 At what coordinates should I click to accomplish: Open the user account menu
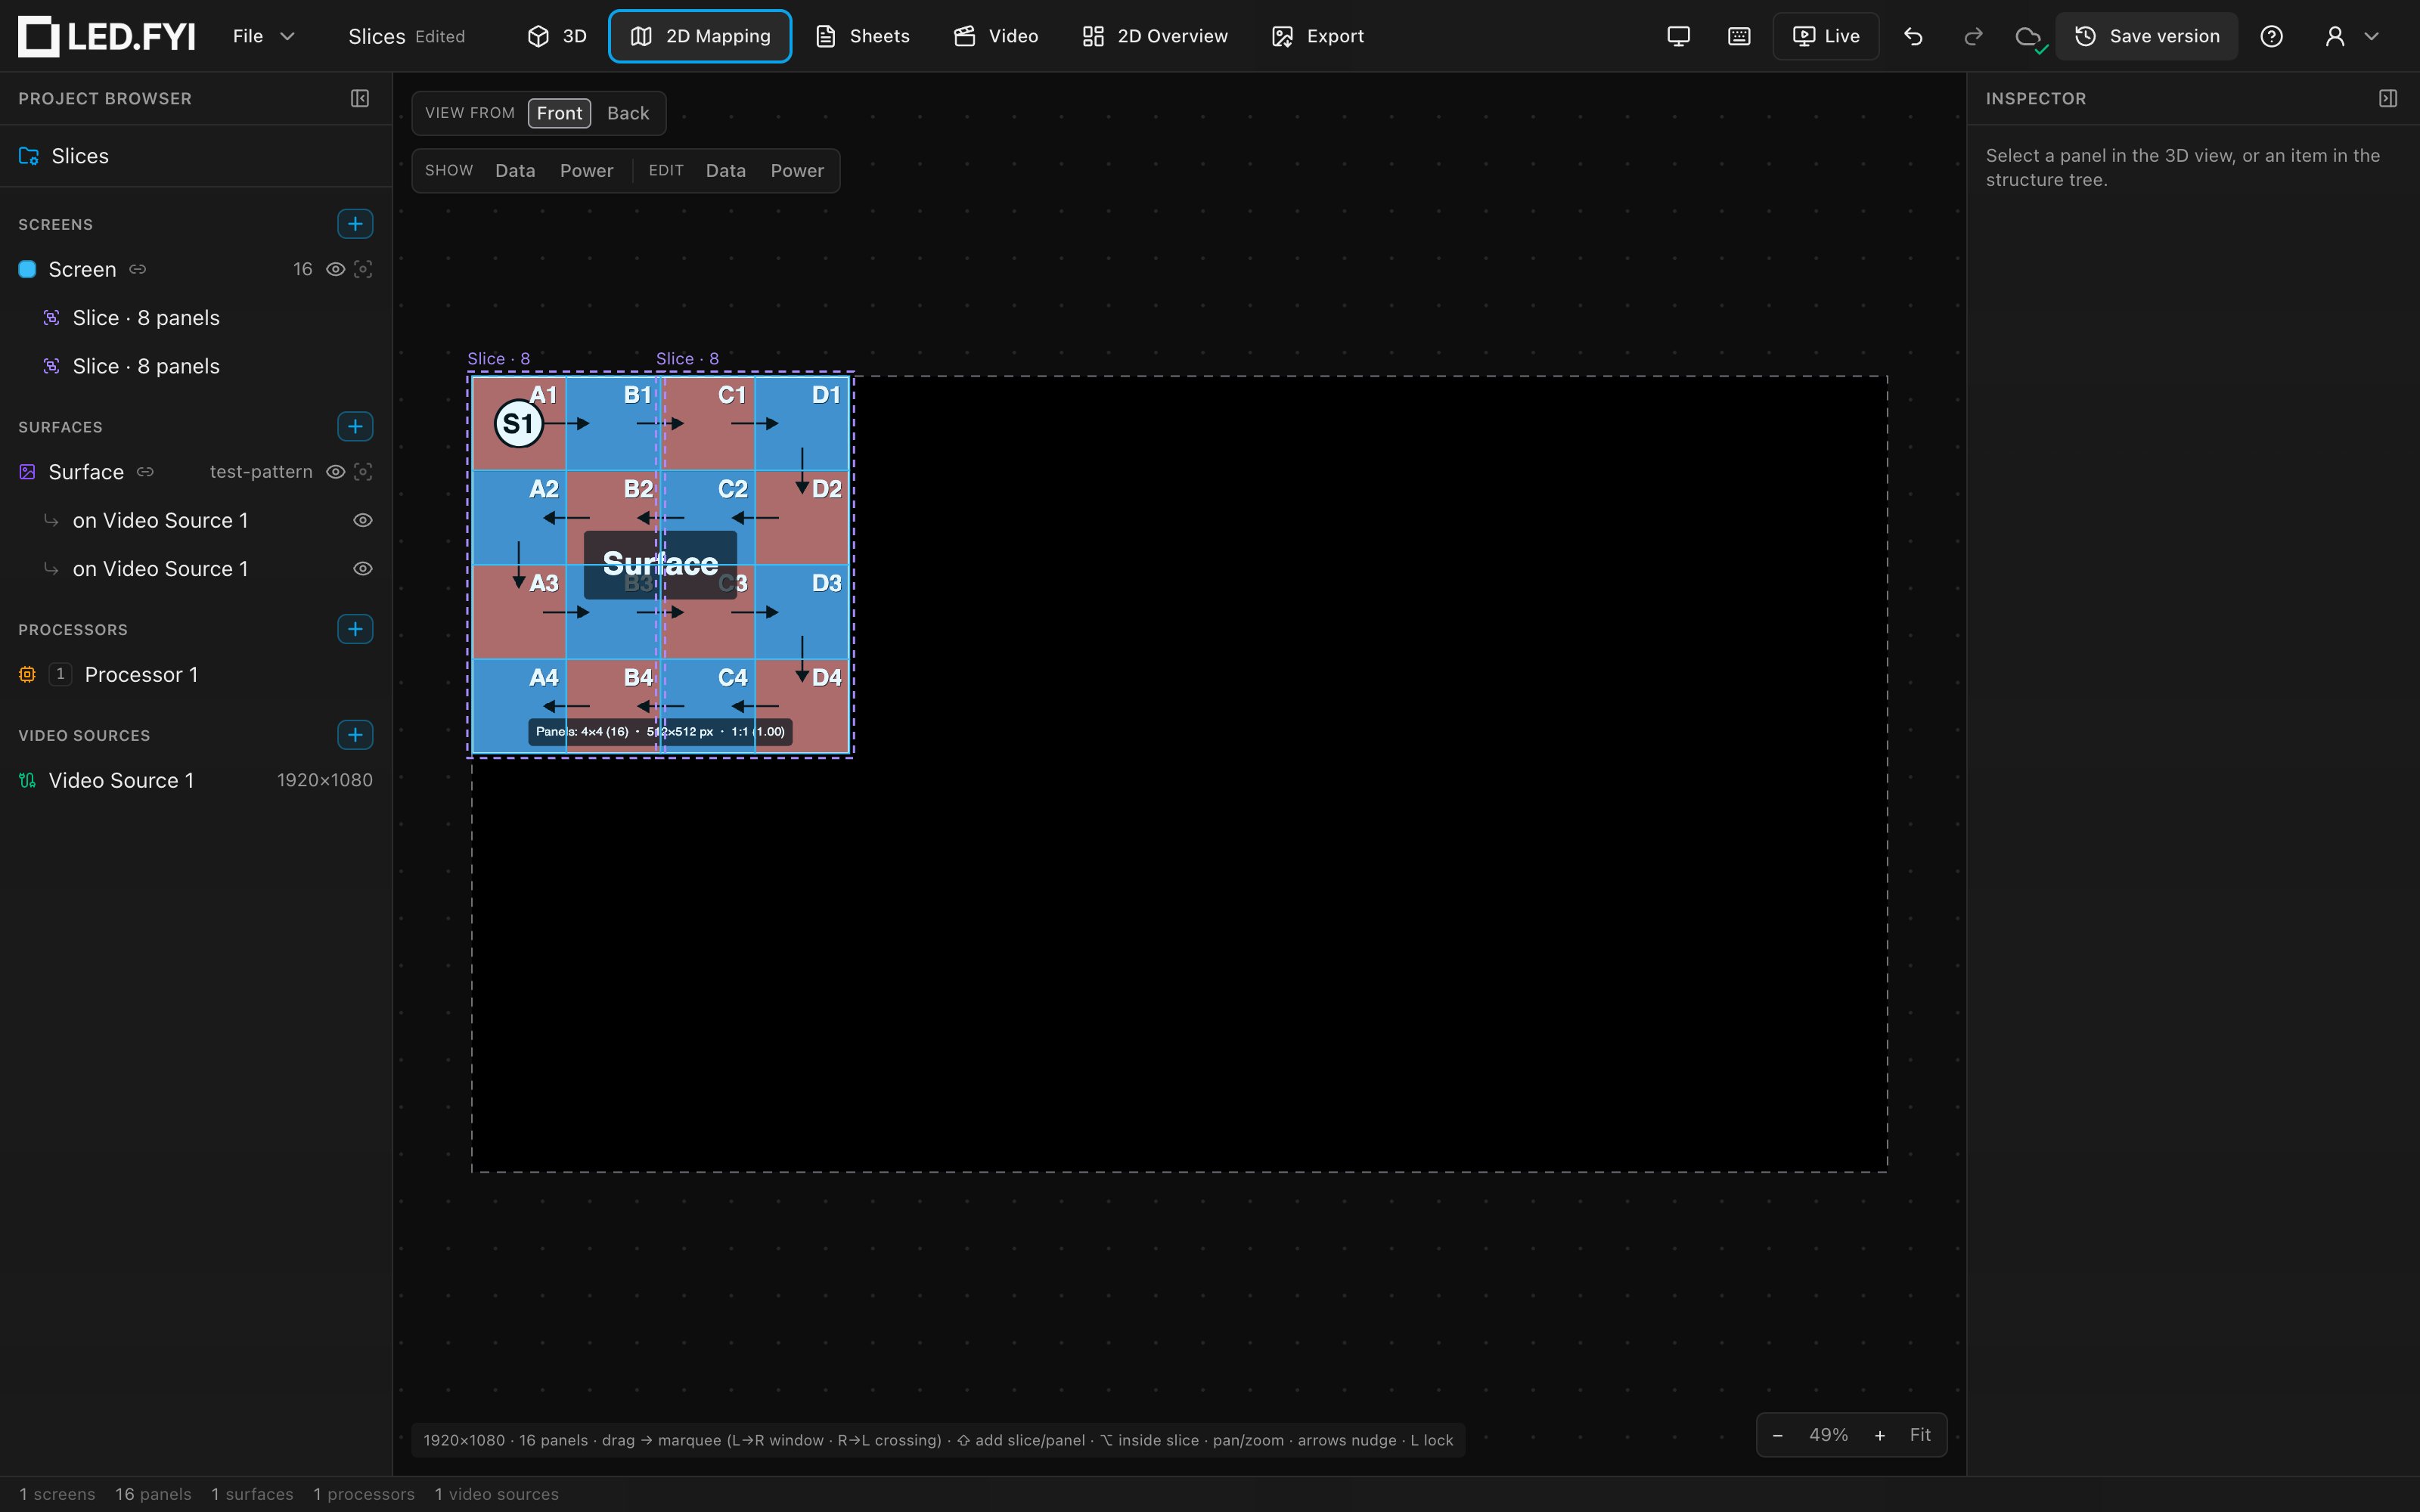tap(2351, 36)
